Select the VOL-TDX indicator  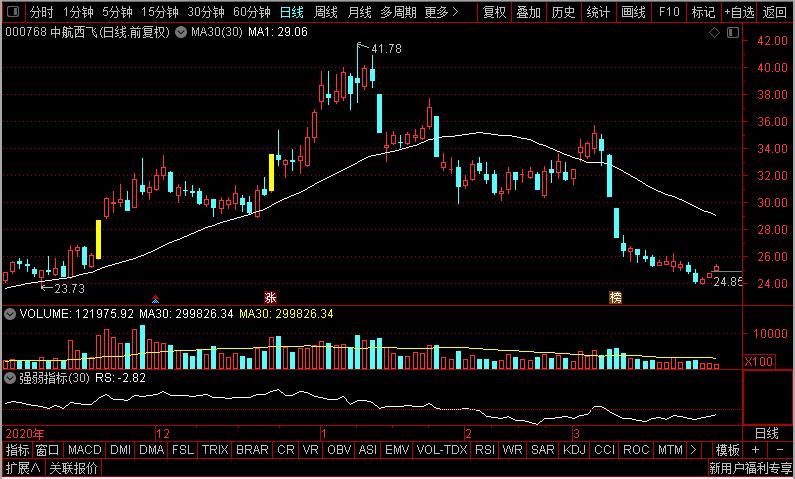click(442, 450)
